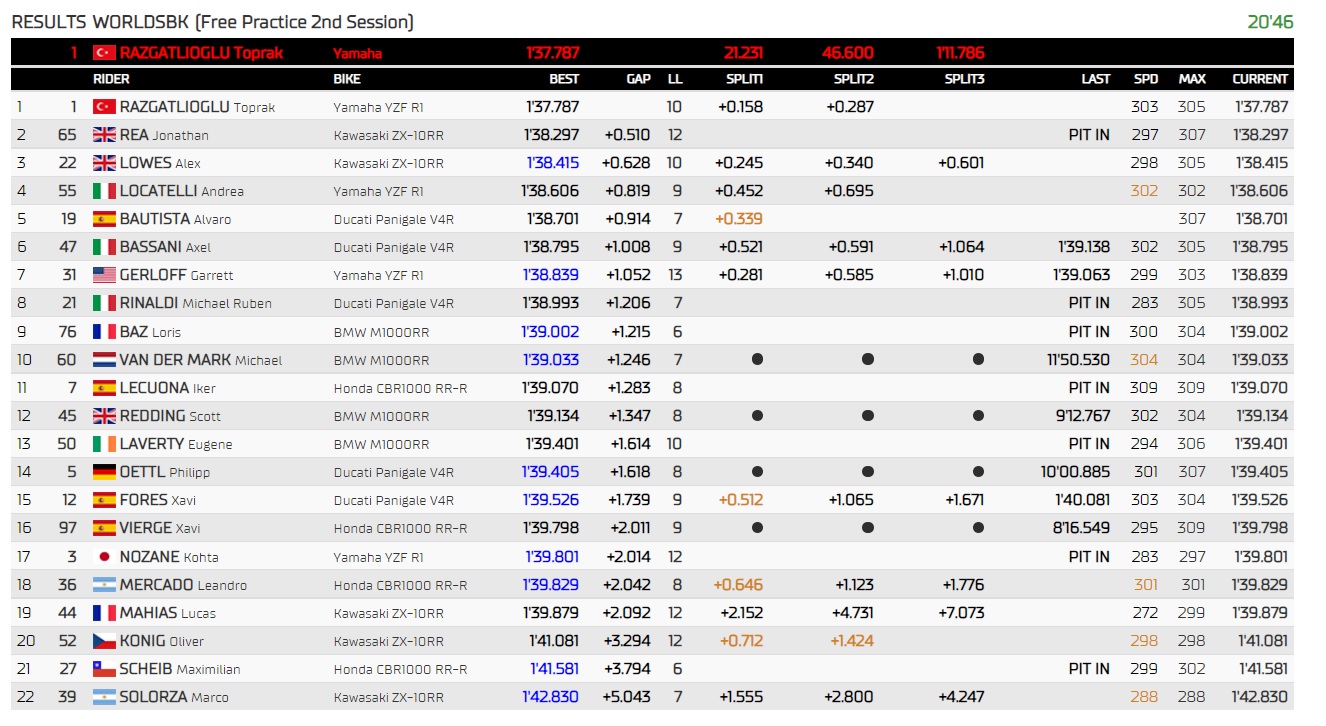The width and height of the screenshot is (1326, 726).
Task: Click the SPLIT1 dot in VIERGE's row
Action: (x=758, y=527)
